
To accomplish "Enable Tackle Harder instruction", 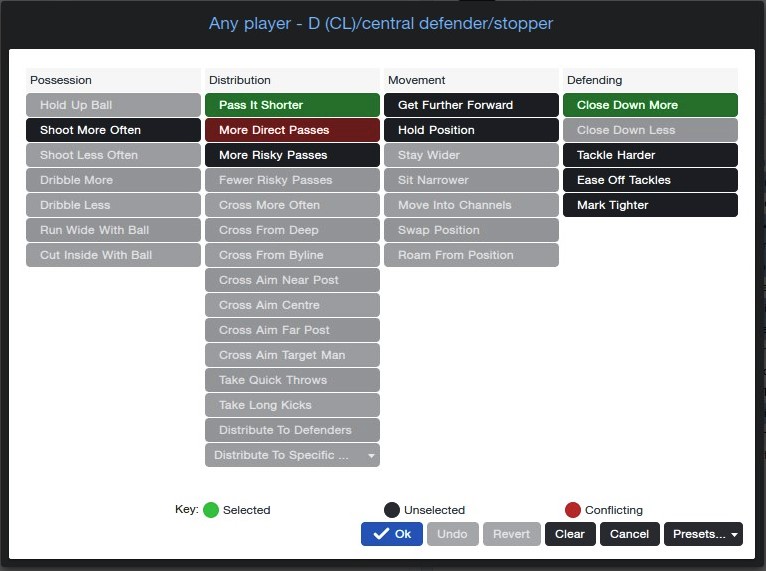I will pyautogui.click(x=650, y=155).
